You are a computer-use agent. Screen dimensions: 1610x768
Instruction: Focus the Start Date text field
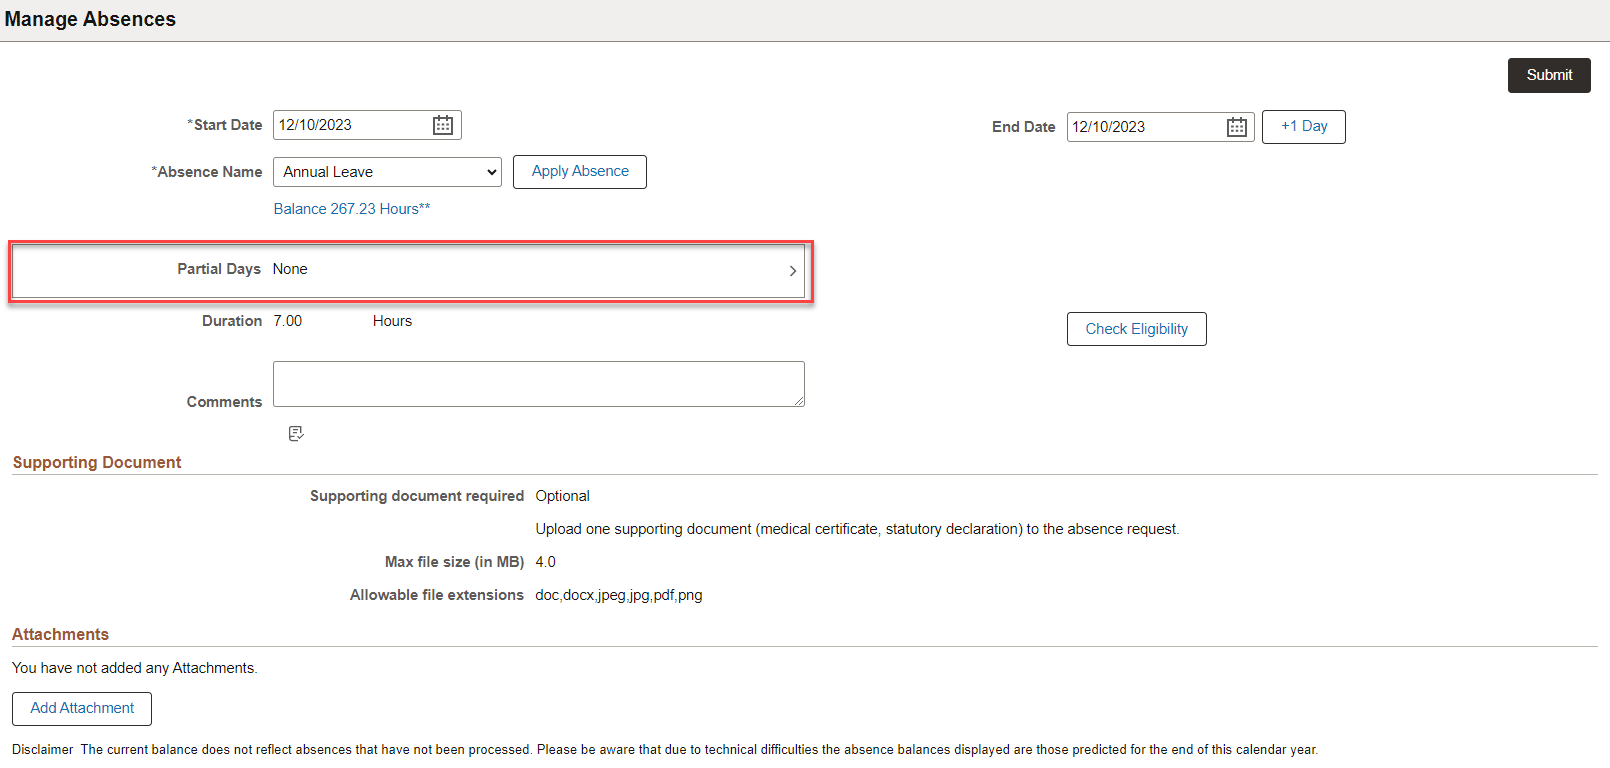click(x=350, y=125)
